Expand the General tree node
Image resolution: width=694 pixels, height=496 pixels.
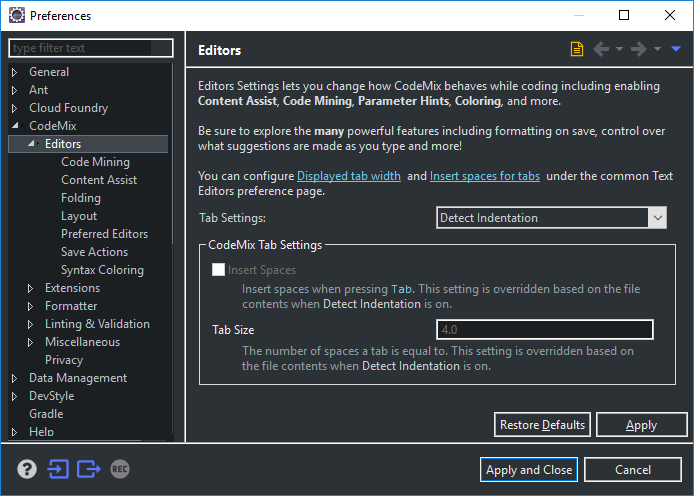click(x=15, y=72)
